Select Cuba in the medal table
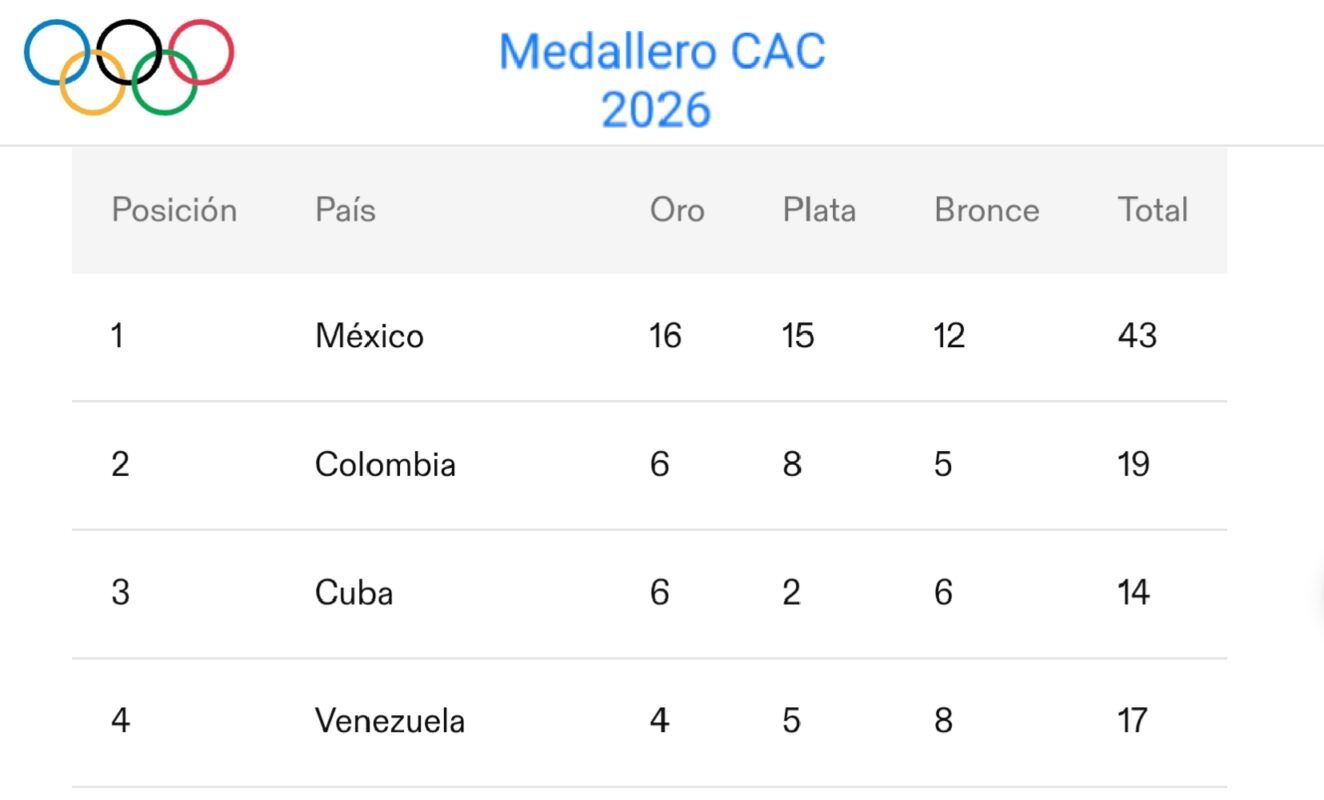Screen dimensions: 1324x800 [354, 593]
